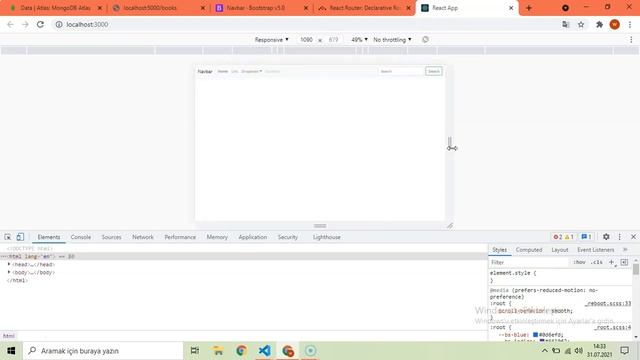This screenshot has width=640, height=360.
Task: Select the Elements tab
Action: pyautogui.click(x=49, y=237)
